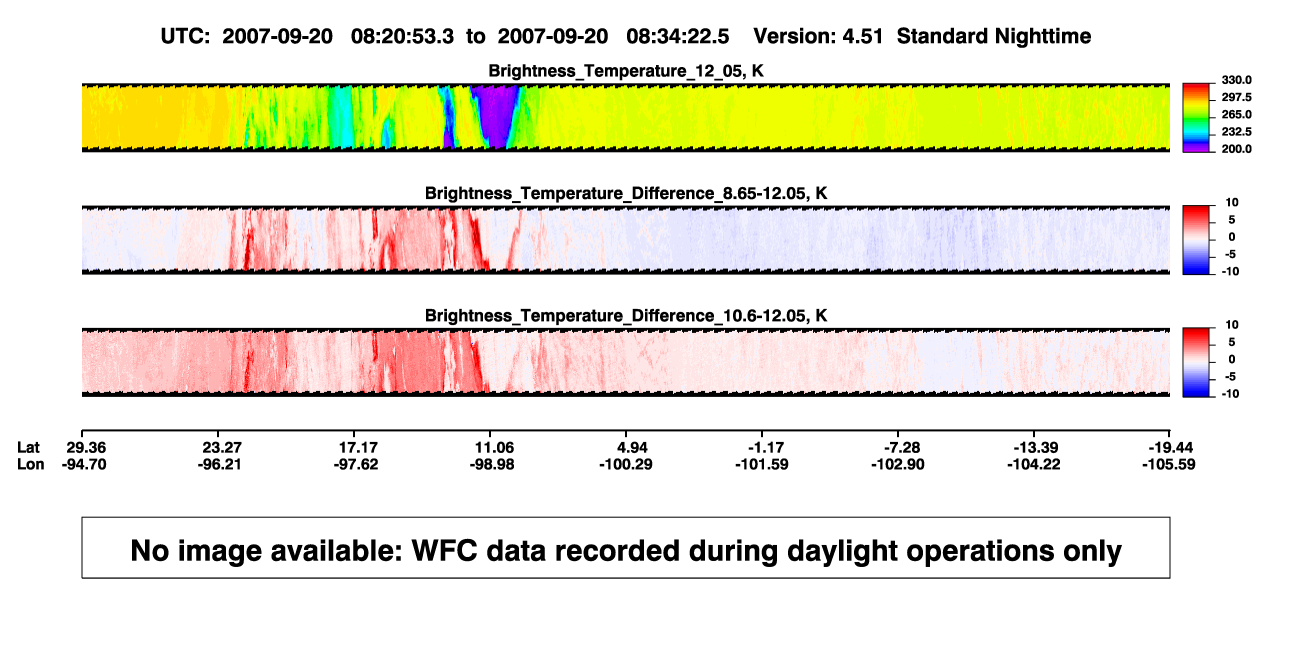Click latitude value -13.39
This screenshot has height=667, width=1300.
[x=1038, y=447]
